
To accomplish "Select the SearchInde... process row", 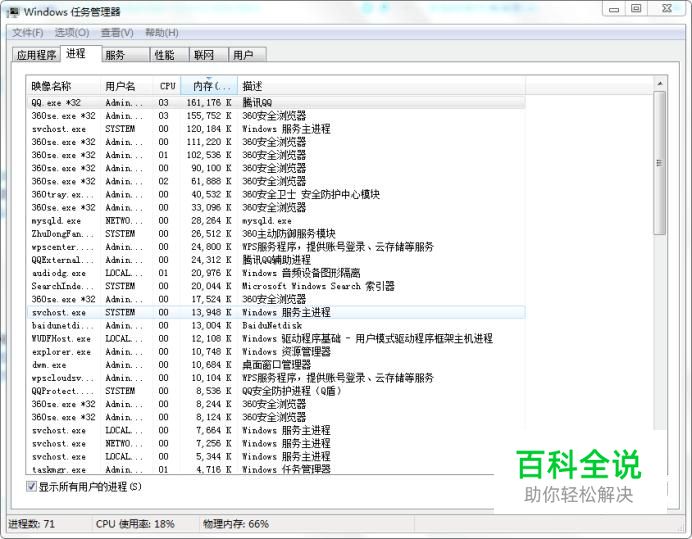I will tap(276, 286).
